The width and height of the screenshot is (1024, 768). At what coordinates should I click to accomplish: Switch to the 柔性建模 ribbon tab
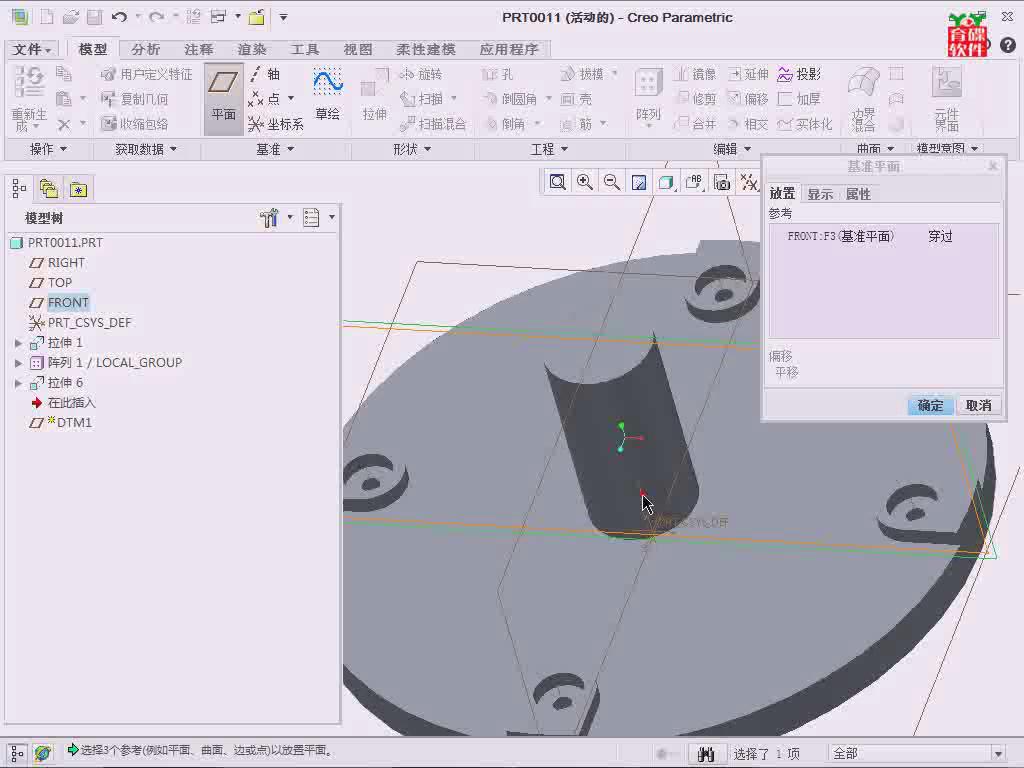[425, 49]
